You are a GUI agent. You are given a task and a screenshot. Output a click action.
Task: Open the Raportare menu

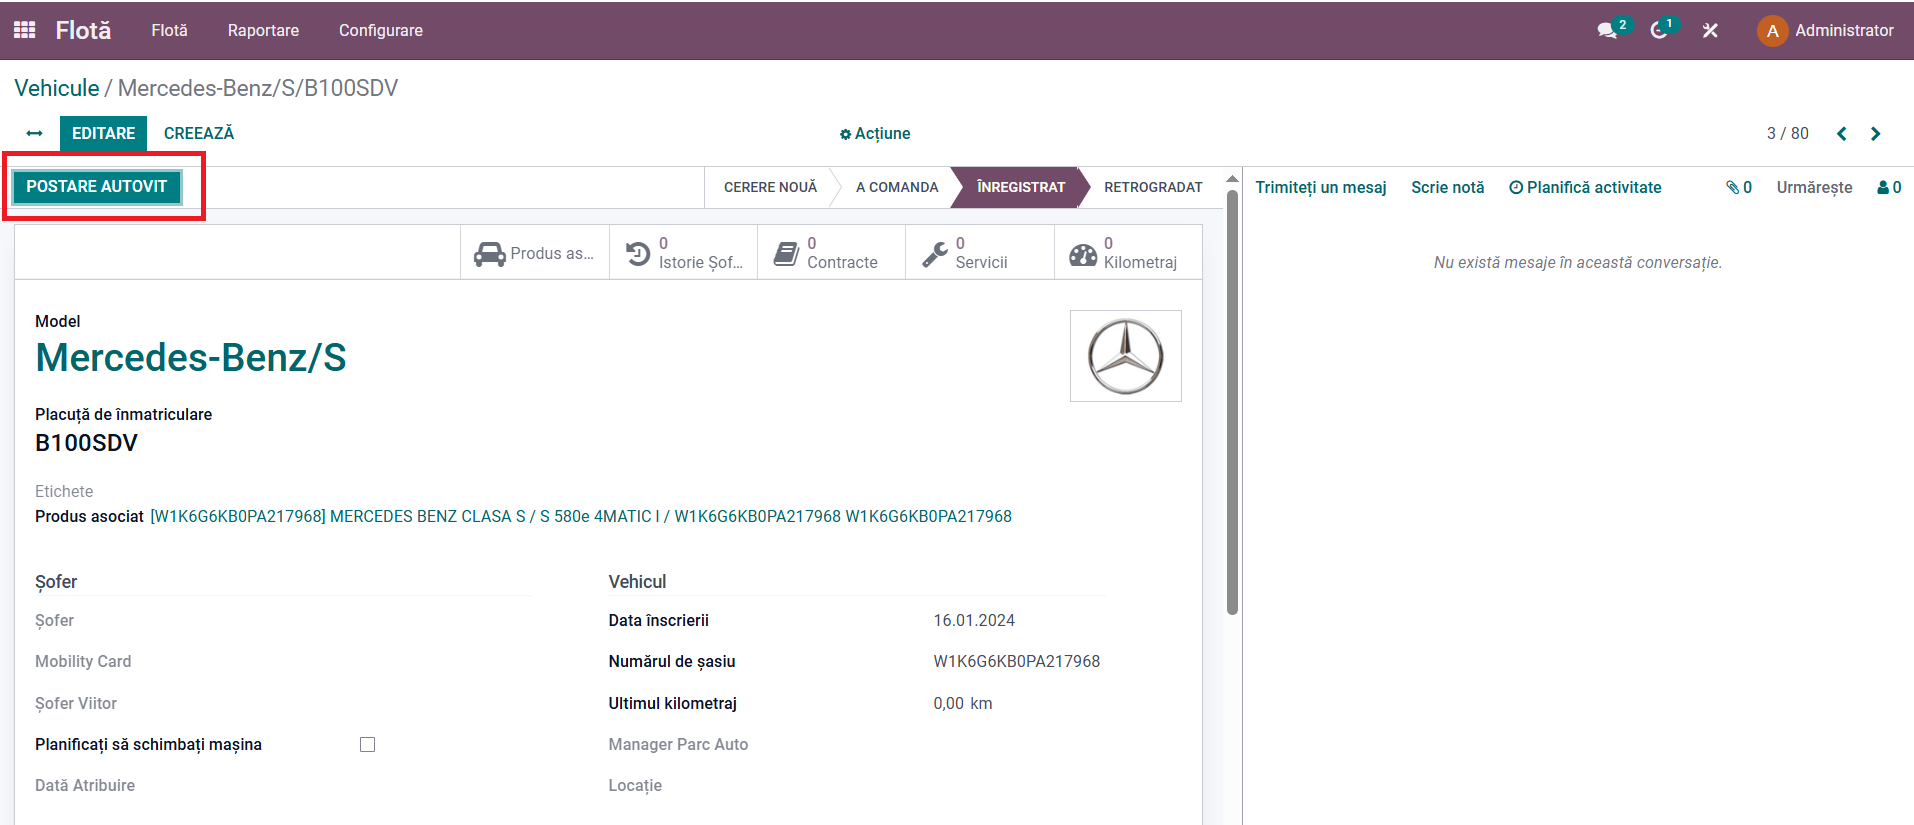(x=263, y=30)
